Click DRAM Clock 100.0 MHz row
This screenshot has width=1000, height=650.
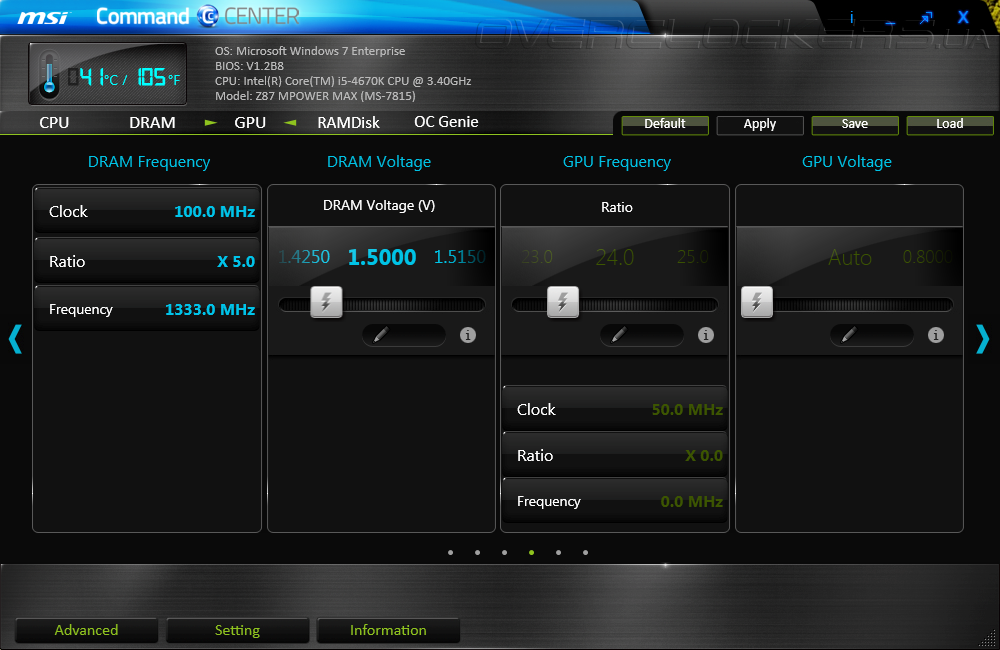click(x=147, y=211)
